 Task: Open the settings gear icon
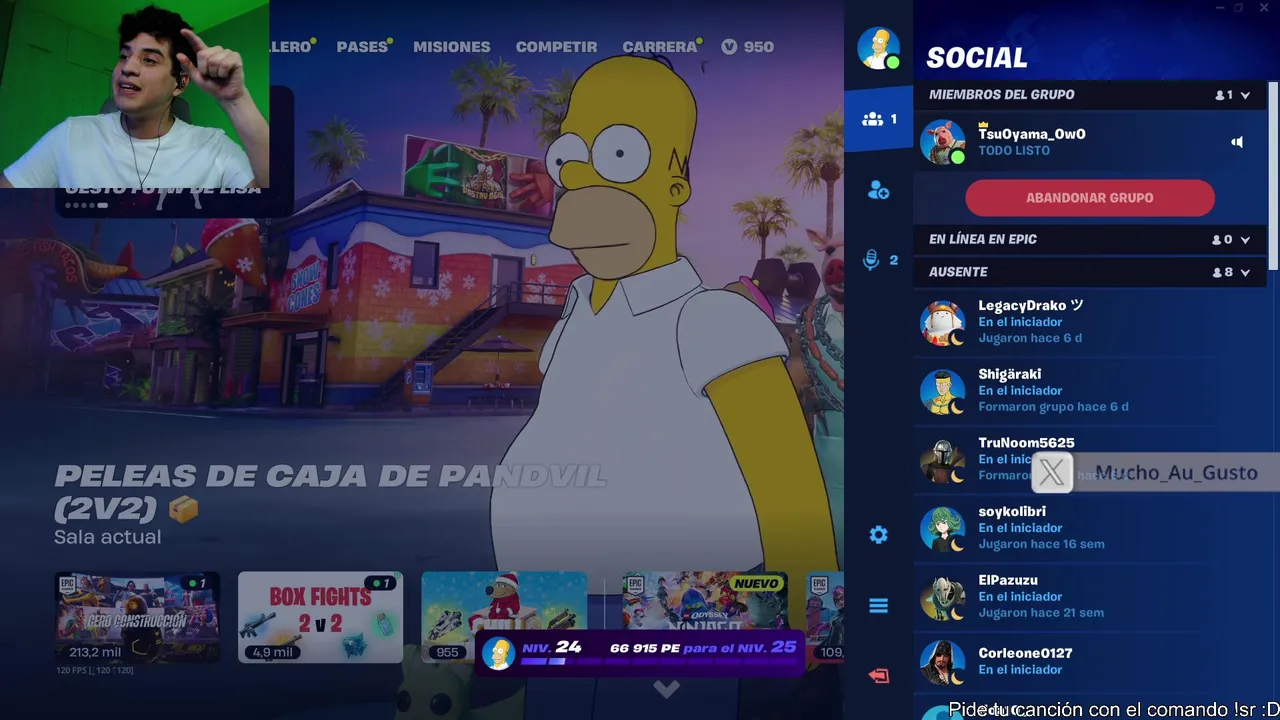[x=878, y=535]
